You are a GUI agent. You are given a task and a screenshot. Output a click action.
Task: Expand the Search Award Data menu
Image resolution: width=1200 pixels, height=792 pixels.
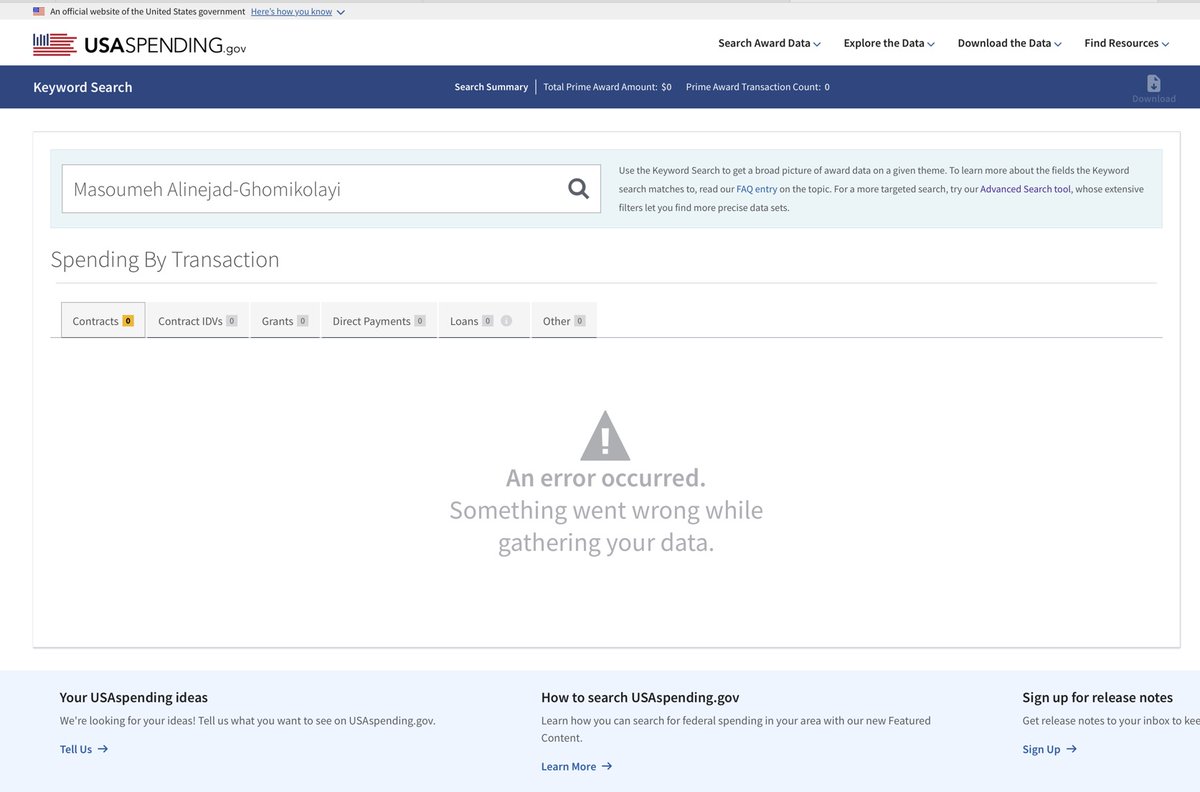tap(769, 43)
